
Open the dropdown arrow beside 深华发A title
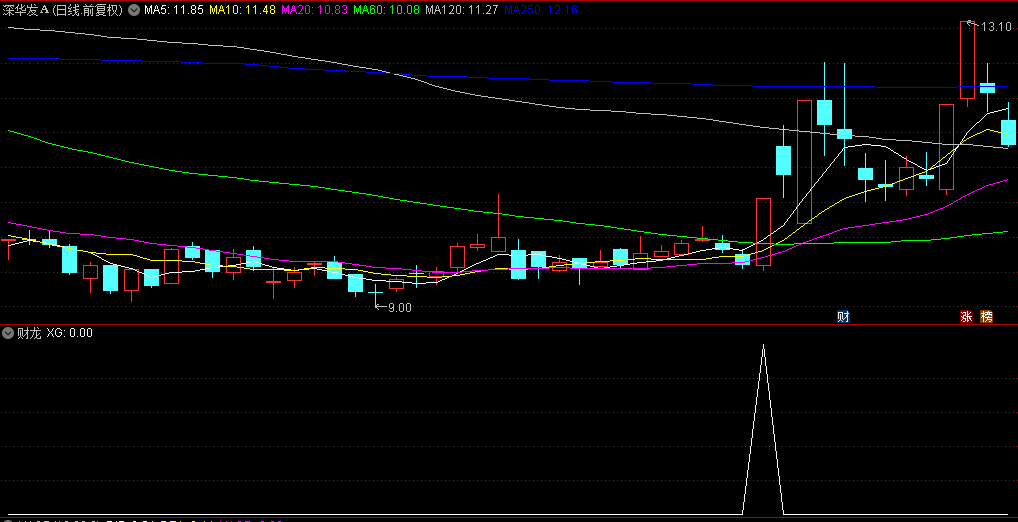134,10
